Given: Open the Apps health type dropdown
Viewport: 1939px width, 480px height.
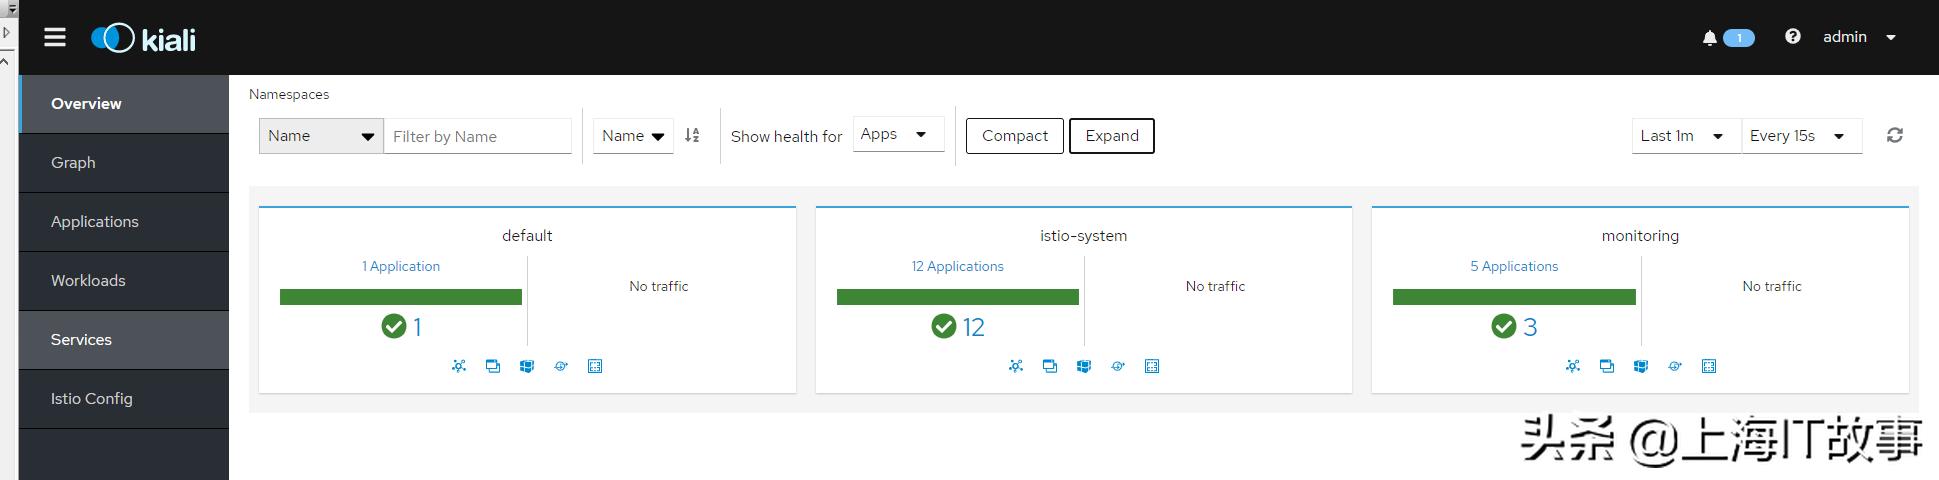Looking at the screenshot, I should point(897,135).
